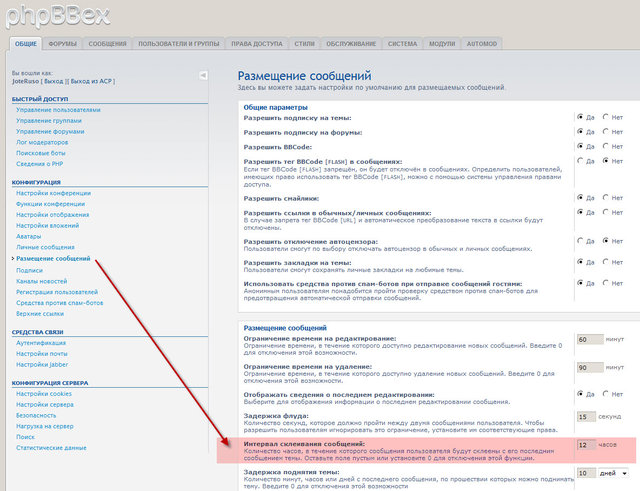Screen dimensions: 640x491
Task: Open Настройки Jabber link
Action: click(x=42, y=364)
